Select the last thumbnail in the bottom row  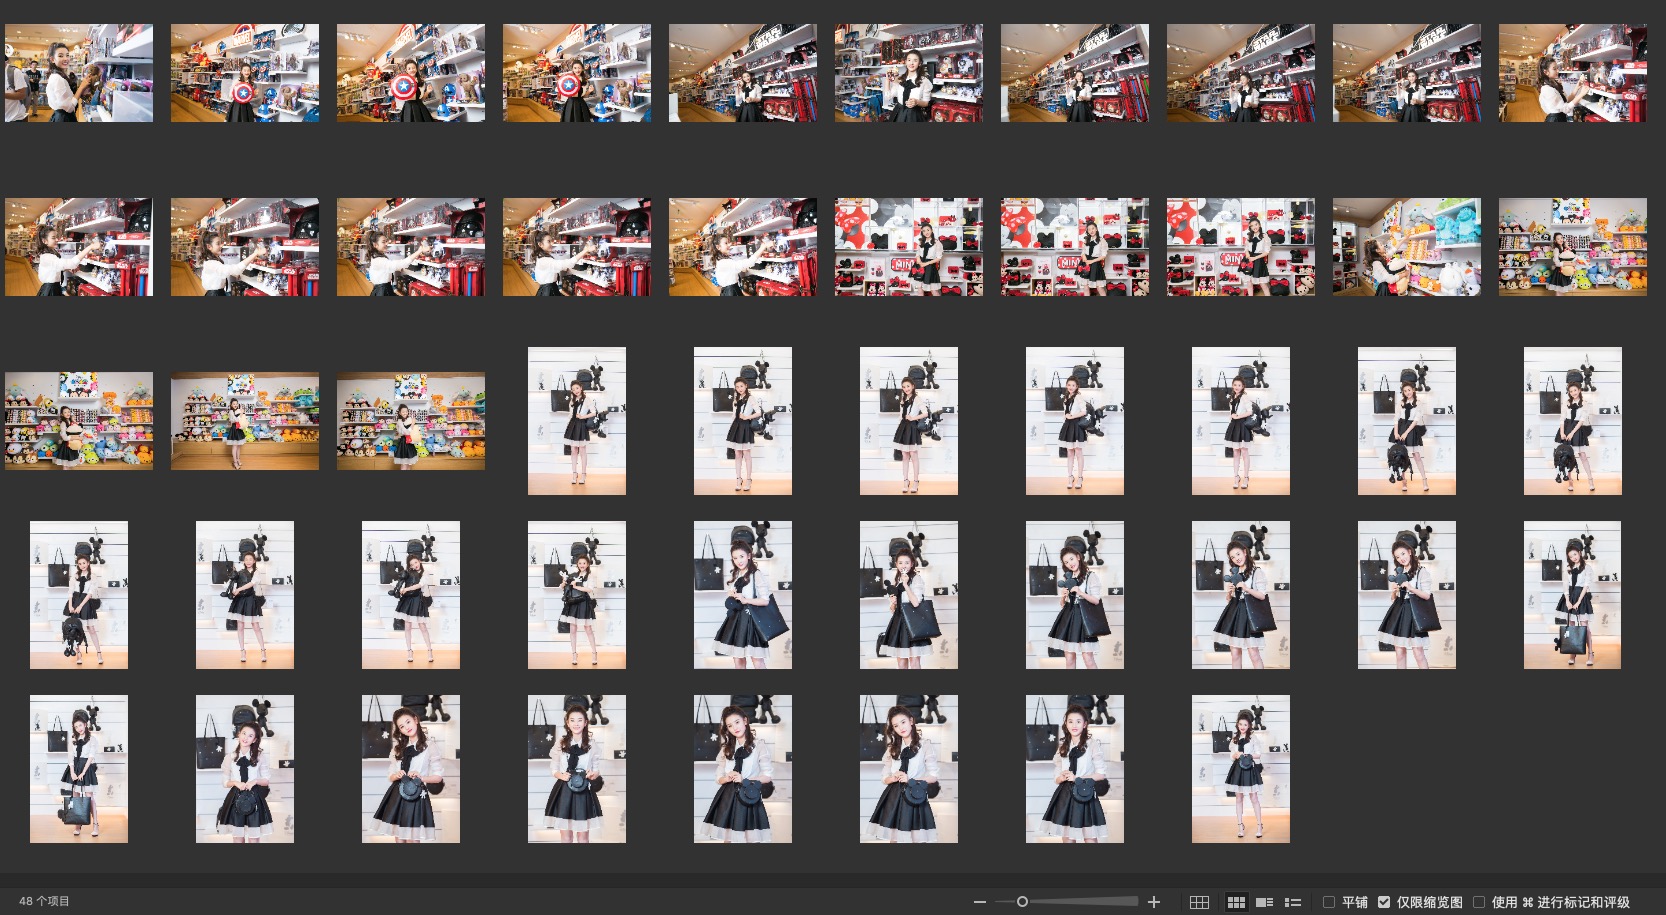pyautogui.click(x=1240, y=769)
